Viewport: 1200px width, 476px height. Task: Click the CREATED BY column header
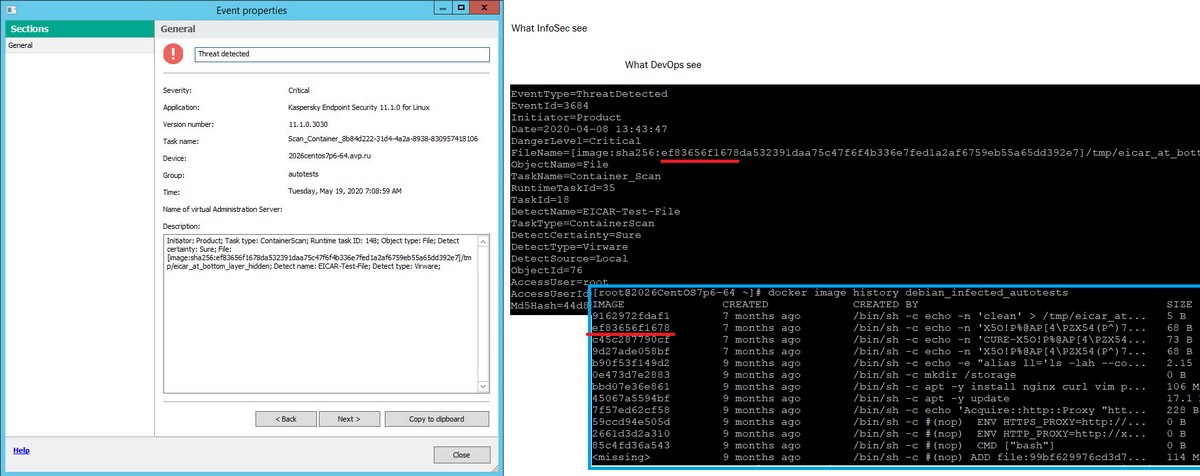click(885, 304)
